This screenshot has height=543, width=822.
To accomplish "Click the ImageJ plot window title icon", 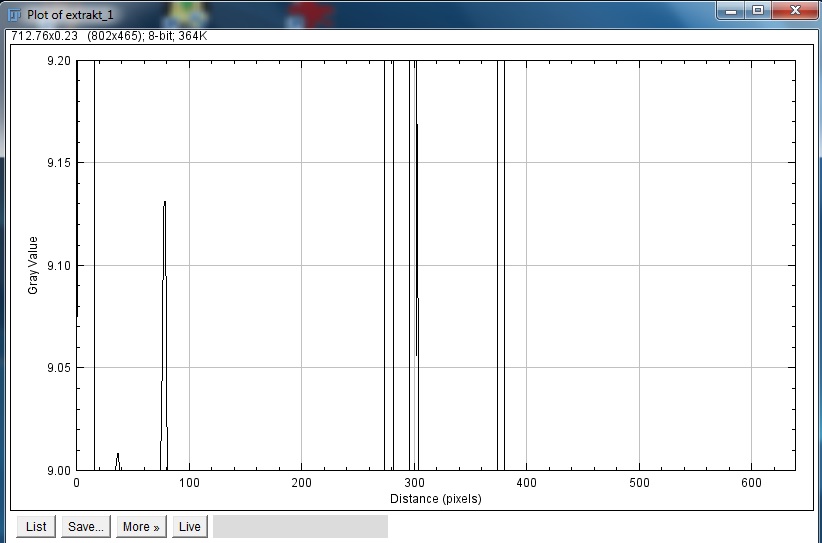I will click(x=15, y=15).
